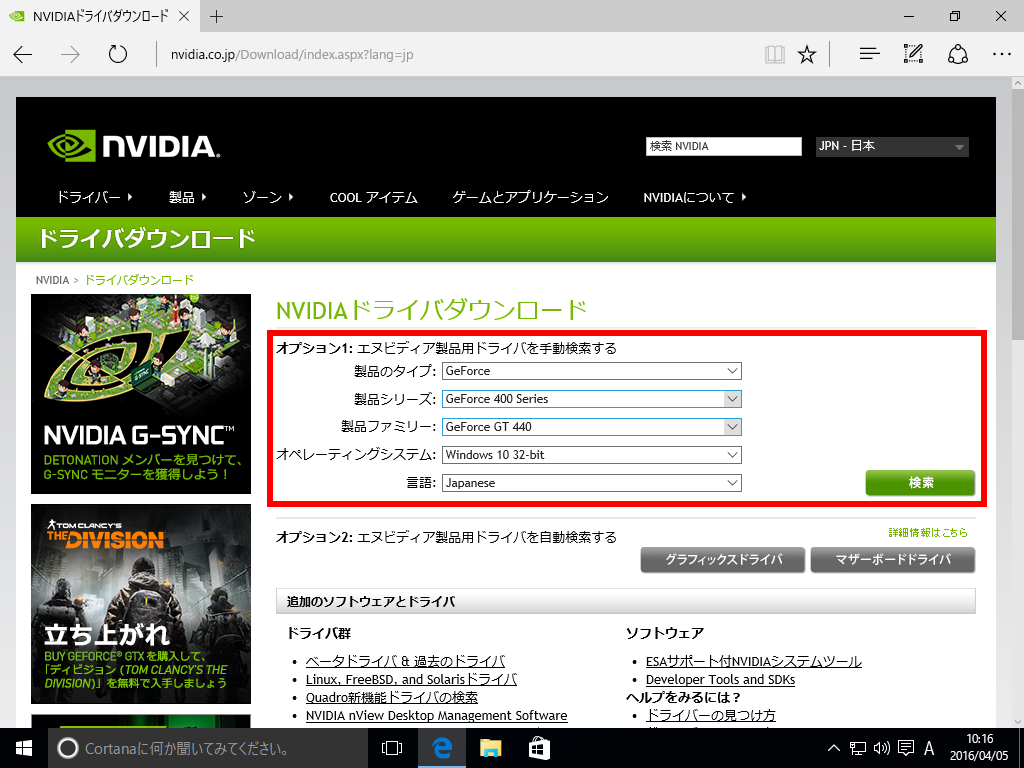Click the refresh page icon
Screen dimensions: 1024x768
(118, 54)
